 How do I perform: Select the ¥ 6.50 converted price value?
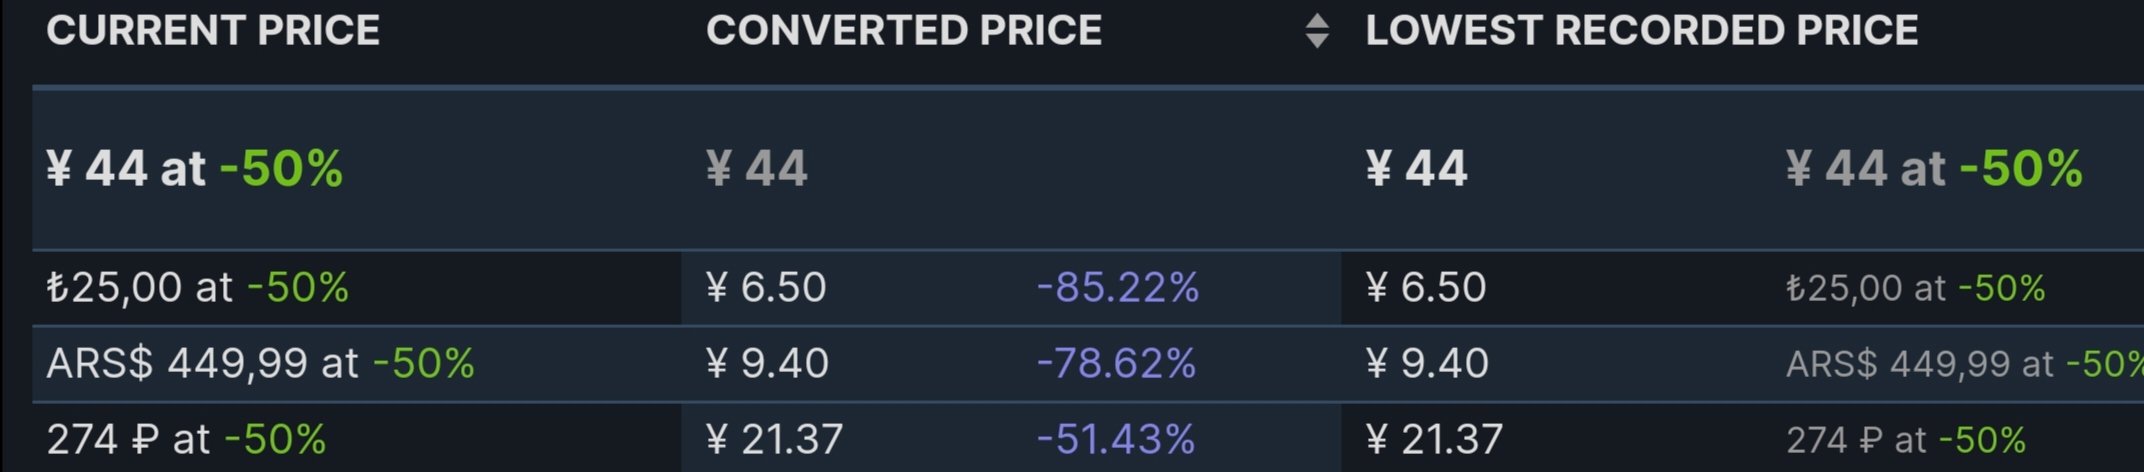[x=766, y=288]
